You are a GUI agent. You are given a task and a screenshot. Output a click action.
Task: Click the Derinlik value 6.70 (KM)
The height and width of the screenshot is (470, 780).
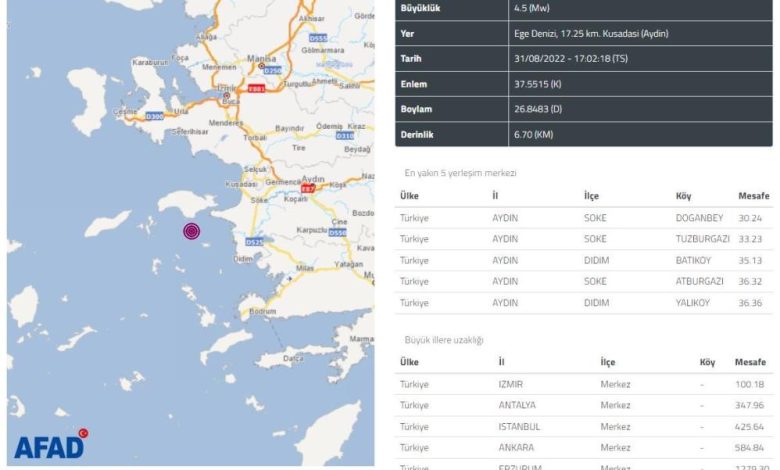(530, 135)
